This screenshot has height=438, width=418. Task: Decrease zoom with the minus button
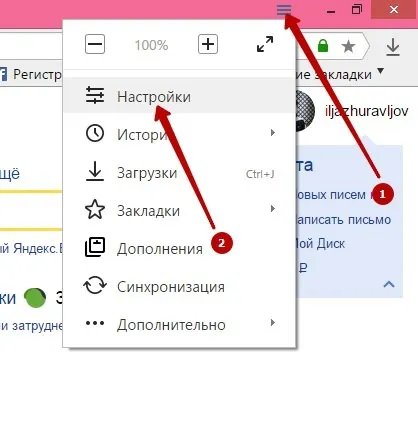click(x=95, y=44)
